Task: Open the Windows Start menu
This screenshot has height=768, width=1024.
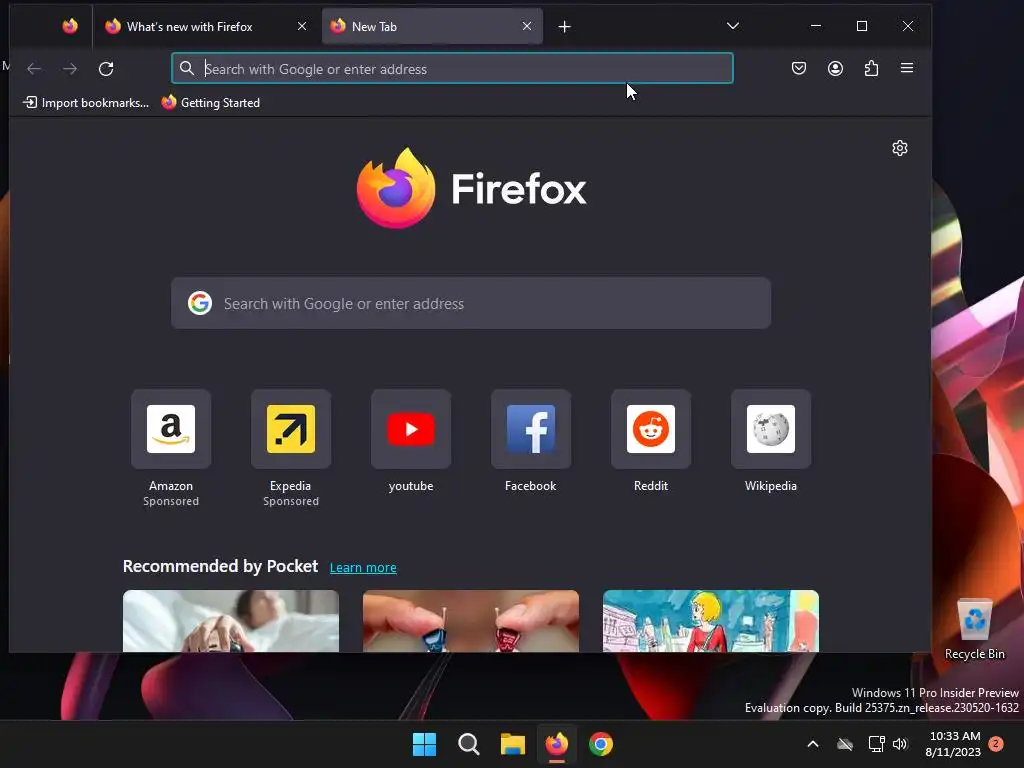Action: 424,744
